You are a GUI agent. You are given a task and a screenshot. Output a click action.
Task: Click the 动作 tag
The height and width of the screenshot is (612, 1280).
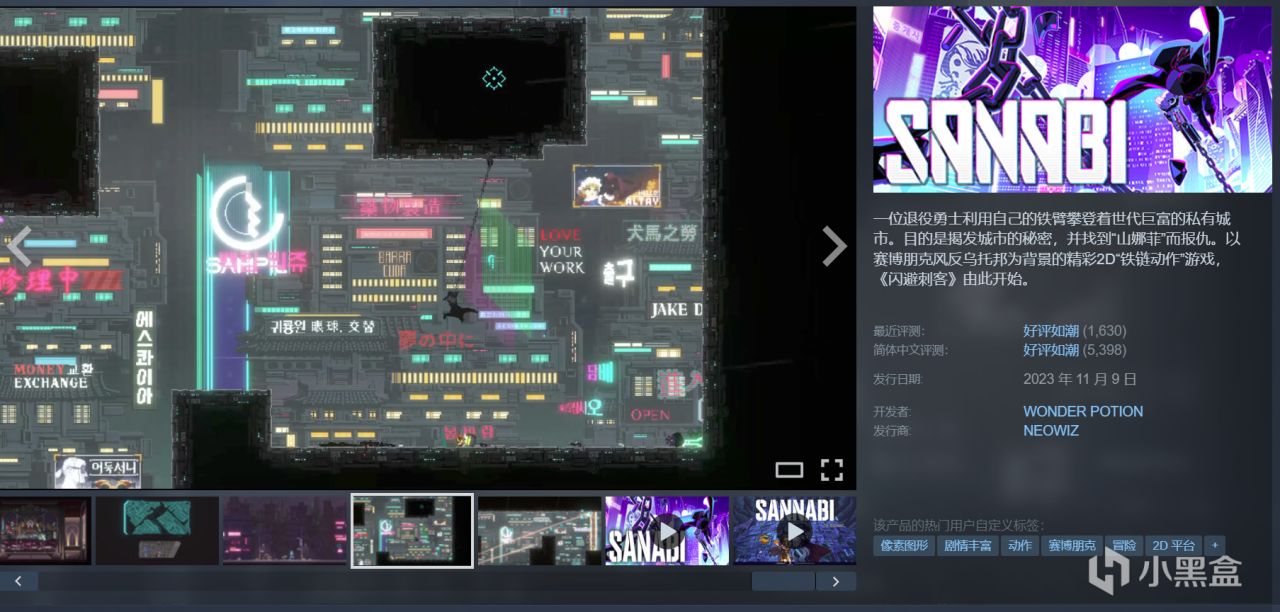click(x=1020, y=546)
